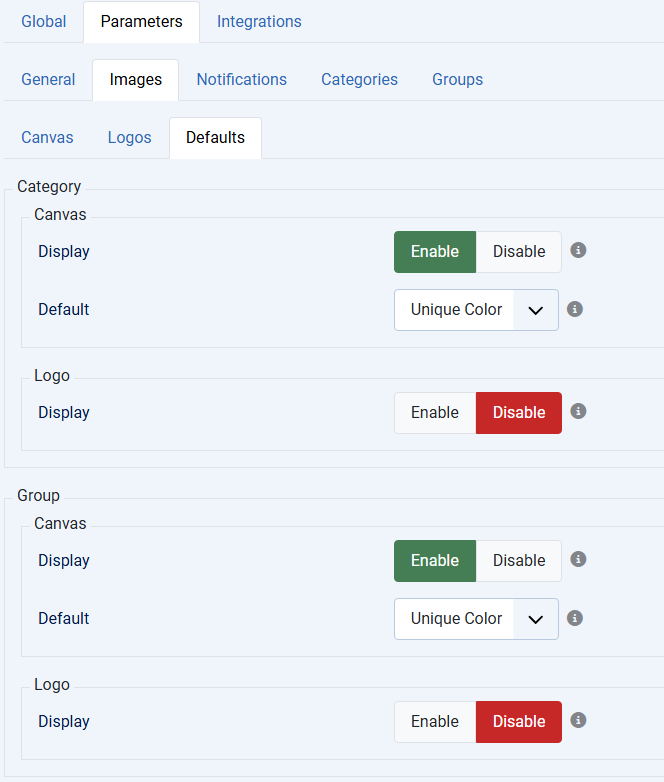Expand Group Canvas Default Unique Color dropdown
The width and height of the screenshot is (664, 782).
point(476,619)
